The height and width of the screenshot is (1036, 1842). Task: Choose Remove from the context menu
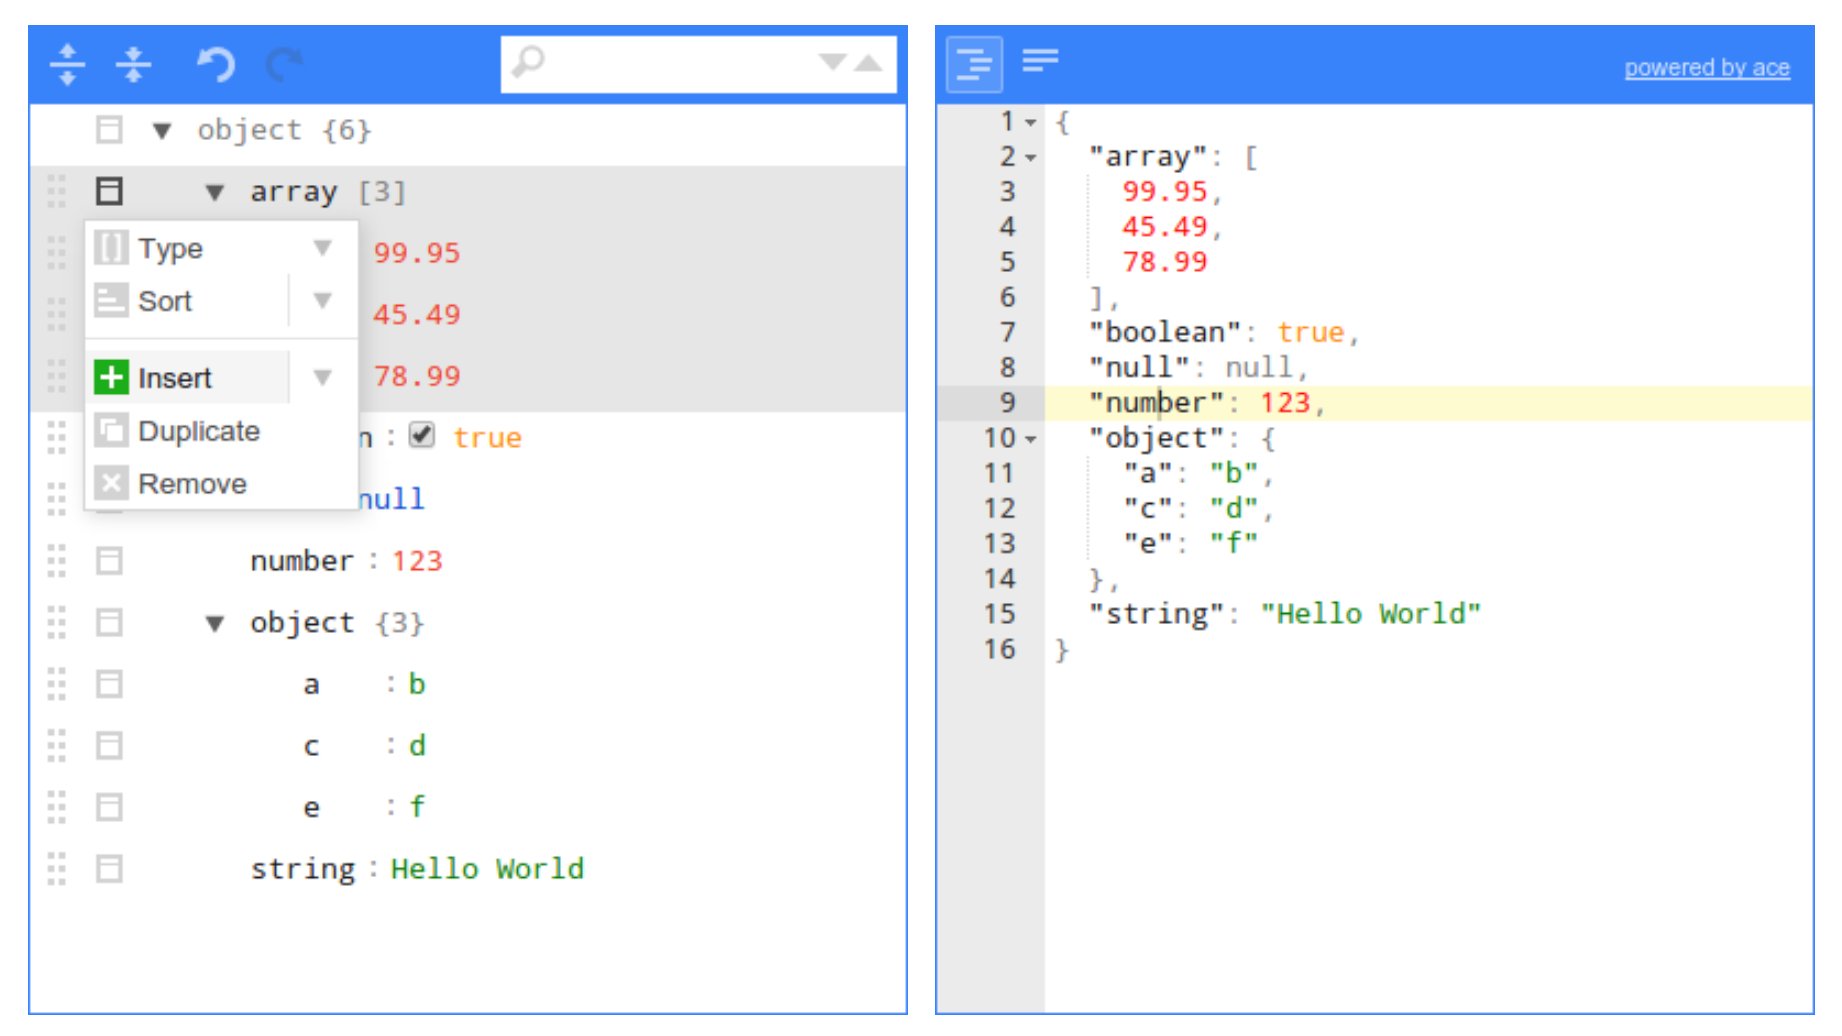pos(191,484)
